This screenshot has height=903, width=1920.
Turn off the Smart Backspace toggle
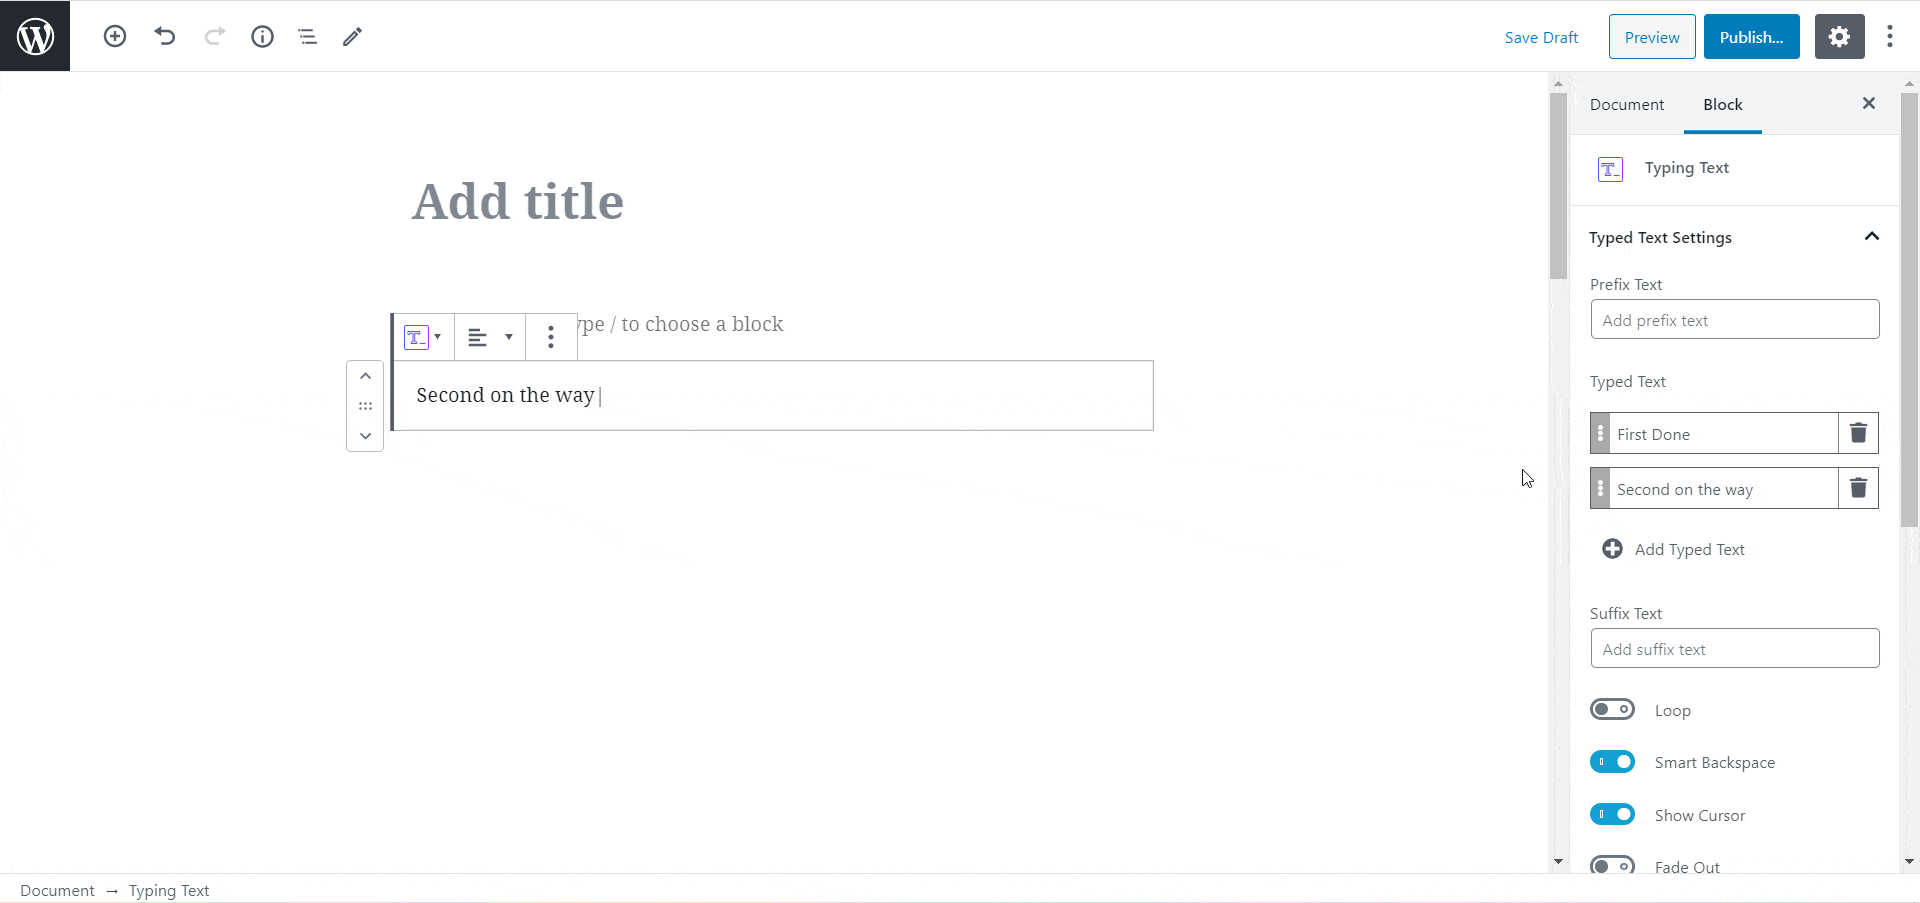pos(1612,762)
